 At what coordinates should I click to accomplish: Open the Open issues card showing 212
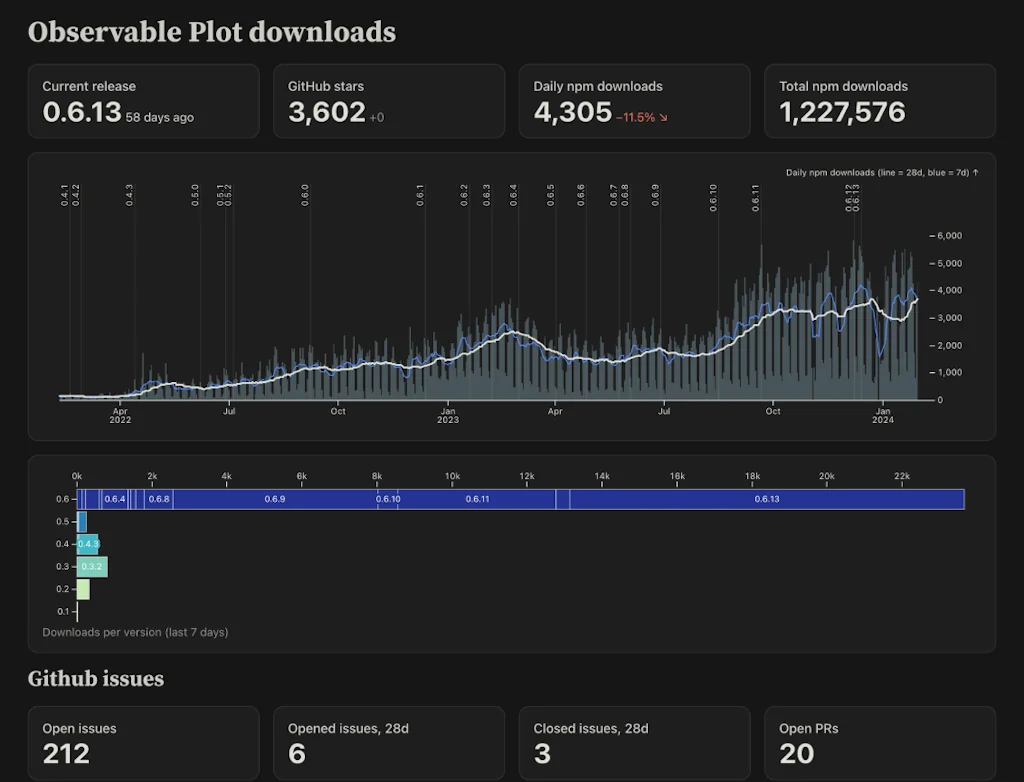[x=144, y=743]
